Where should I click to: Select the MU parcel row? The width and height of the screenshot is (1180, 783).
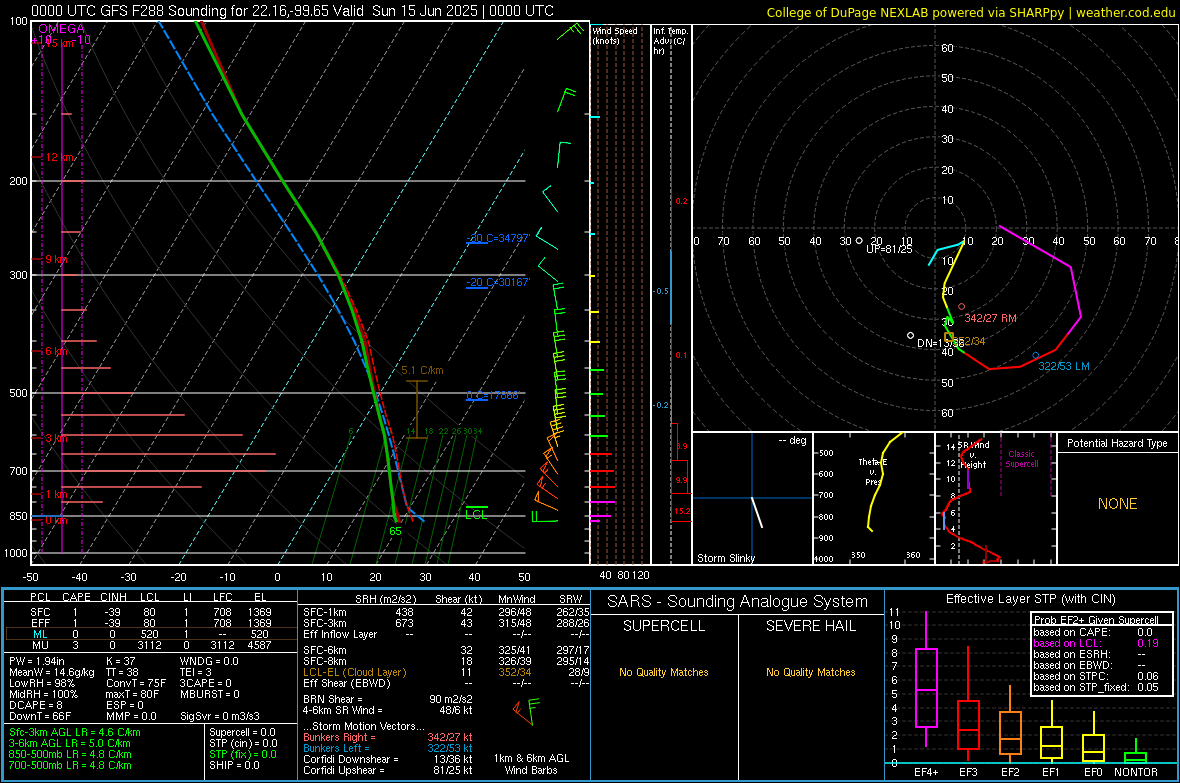tap(149, 644)
